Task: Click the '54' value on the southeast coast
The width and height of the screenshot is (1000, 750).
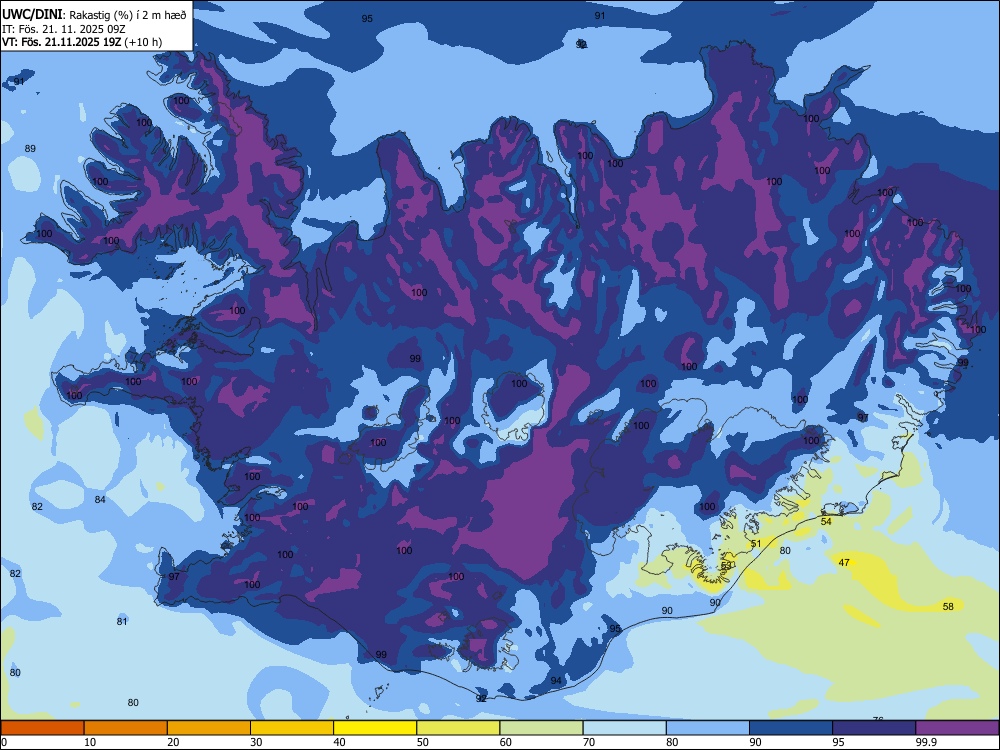Action: coord(826,521)
